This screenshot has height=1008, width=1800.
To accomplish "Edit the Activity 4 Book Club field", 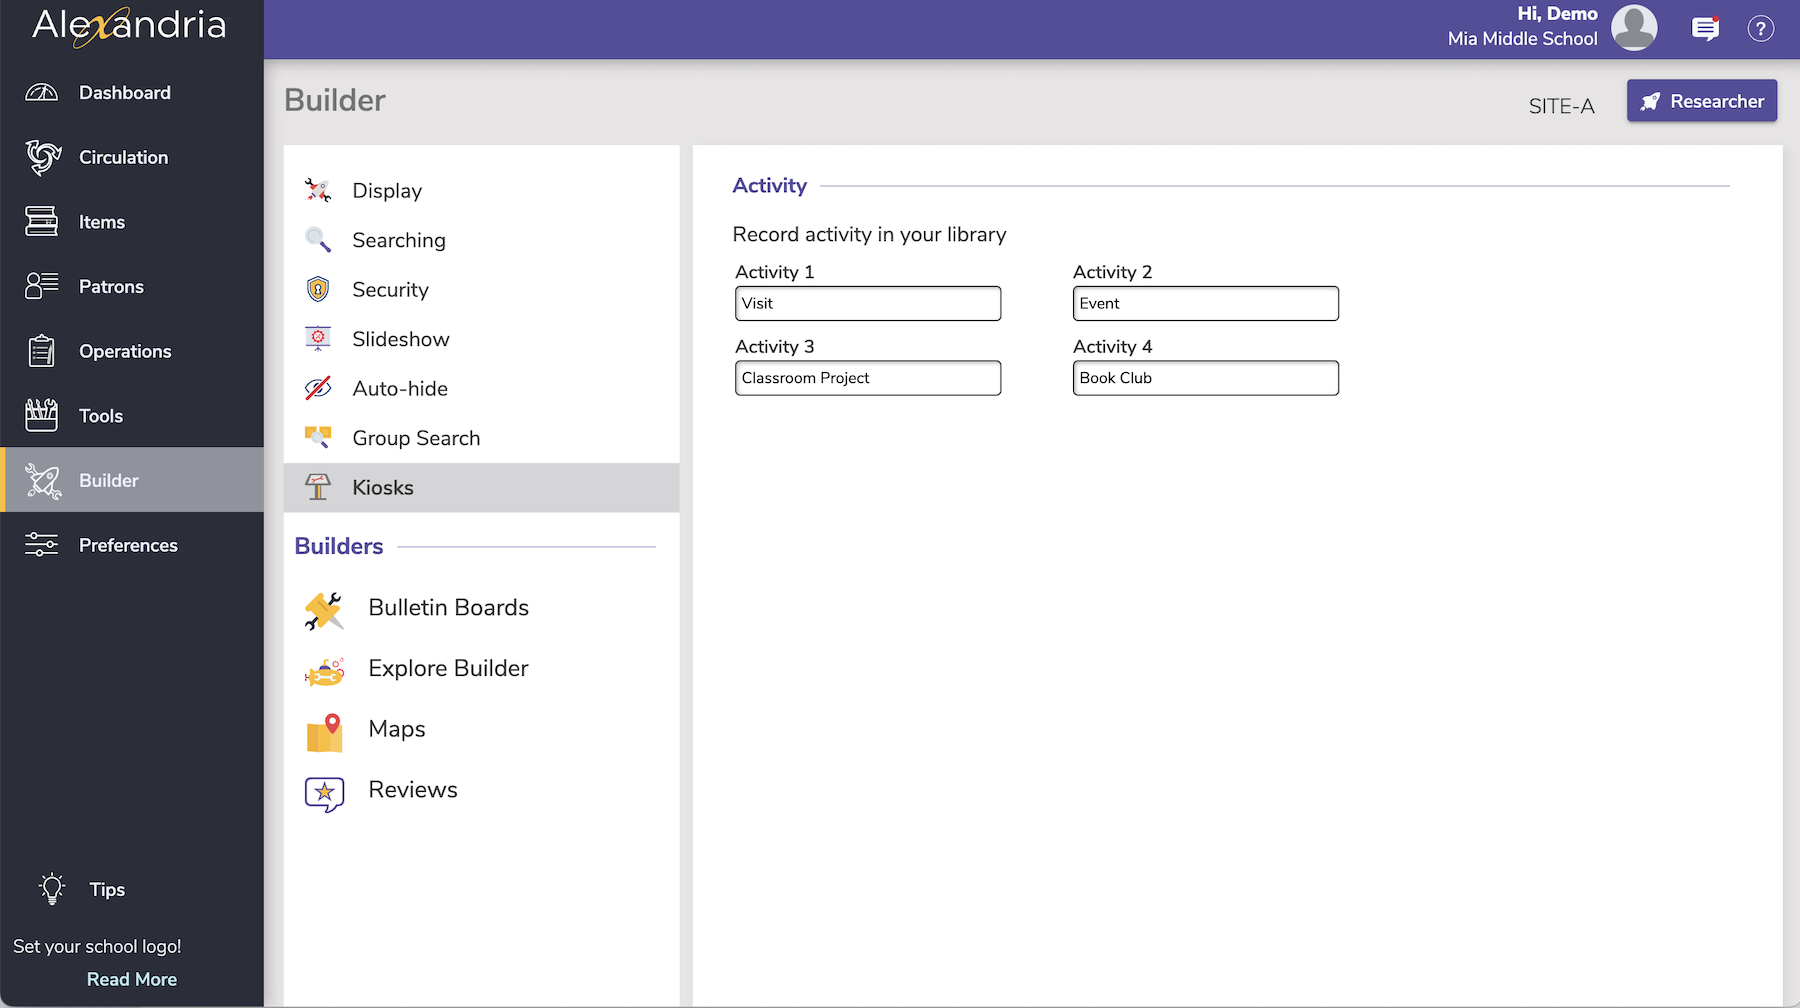I will coord(1205,379).
